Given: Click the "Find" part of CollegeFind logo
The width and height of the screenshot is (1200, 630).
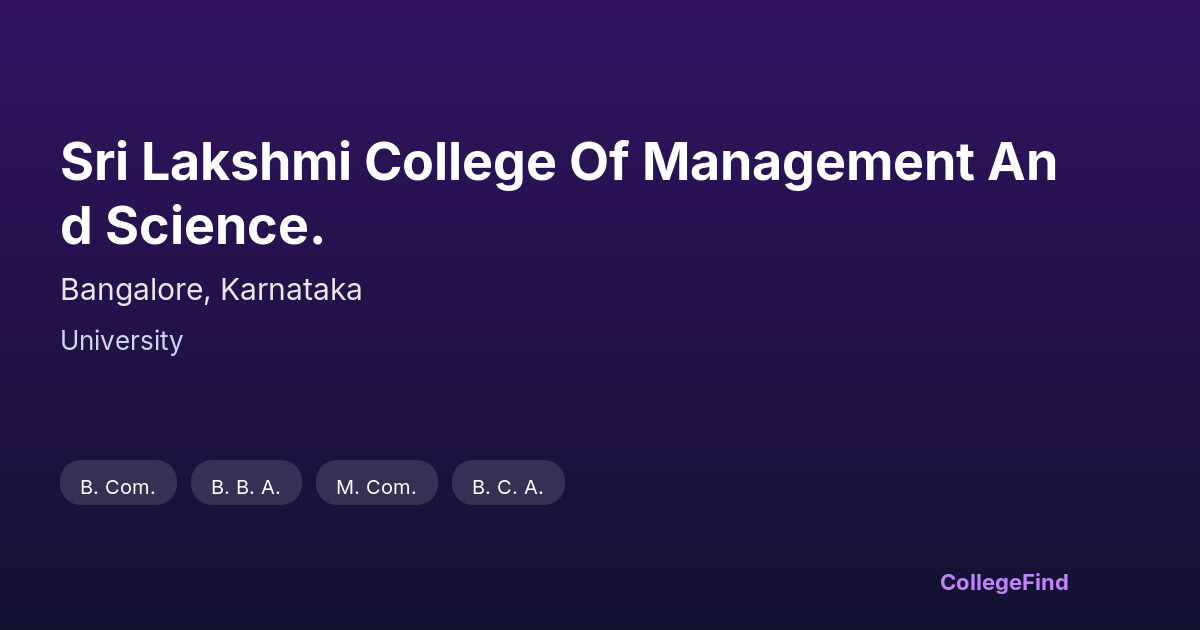Looking at the screenshot, I should coord(1045,582).
